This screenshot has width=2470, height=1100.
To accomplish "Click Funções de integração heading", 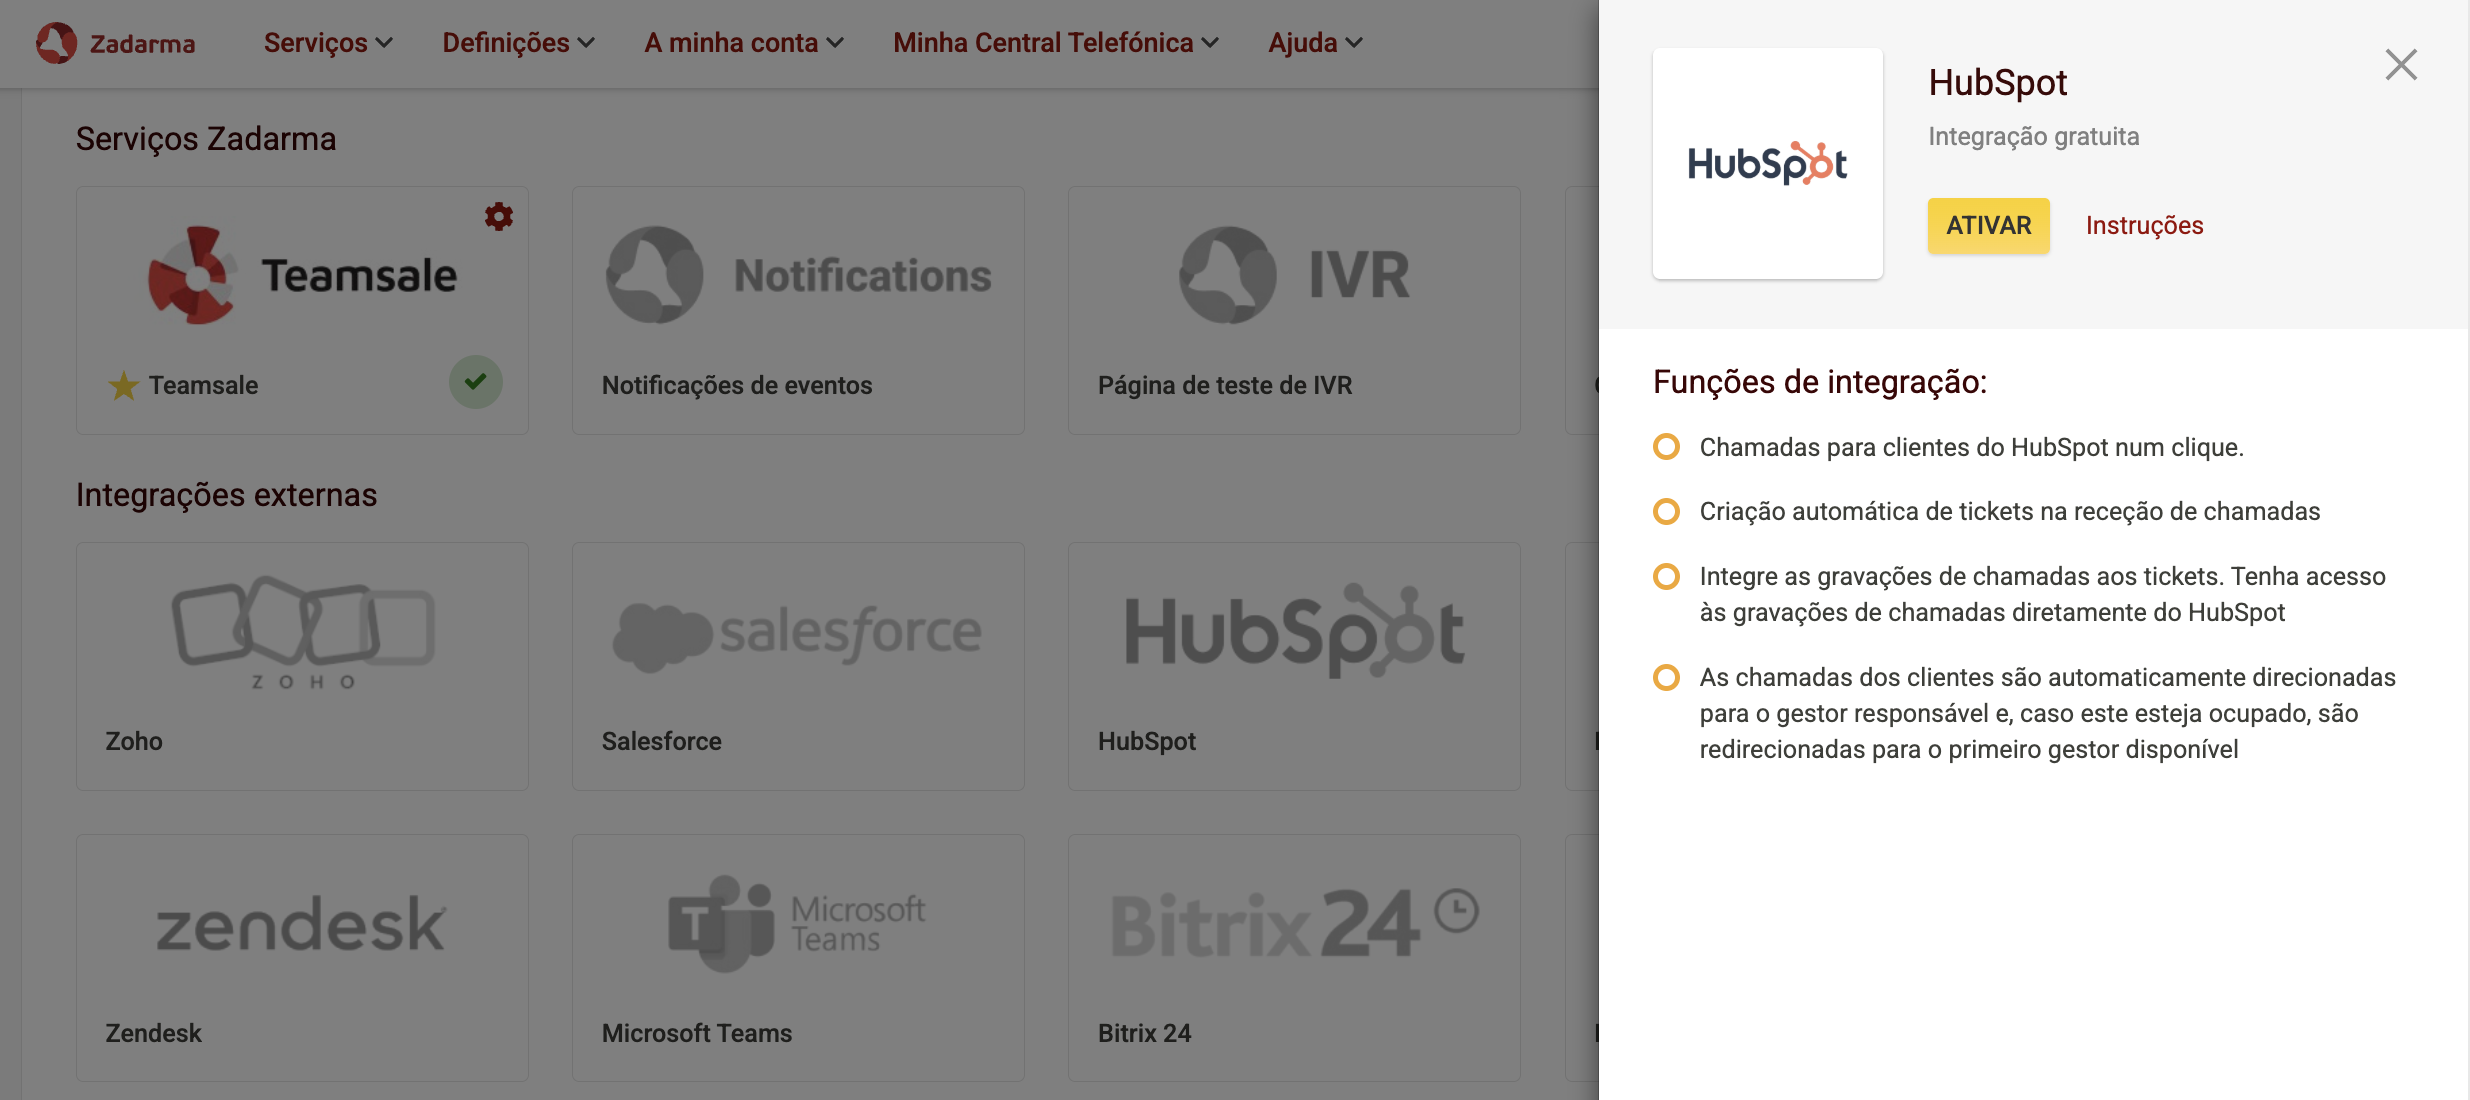I will pos(1820,382).
